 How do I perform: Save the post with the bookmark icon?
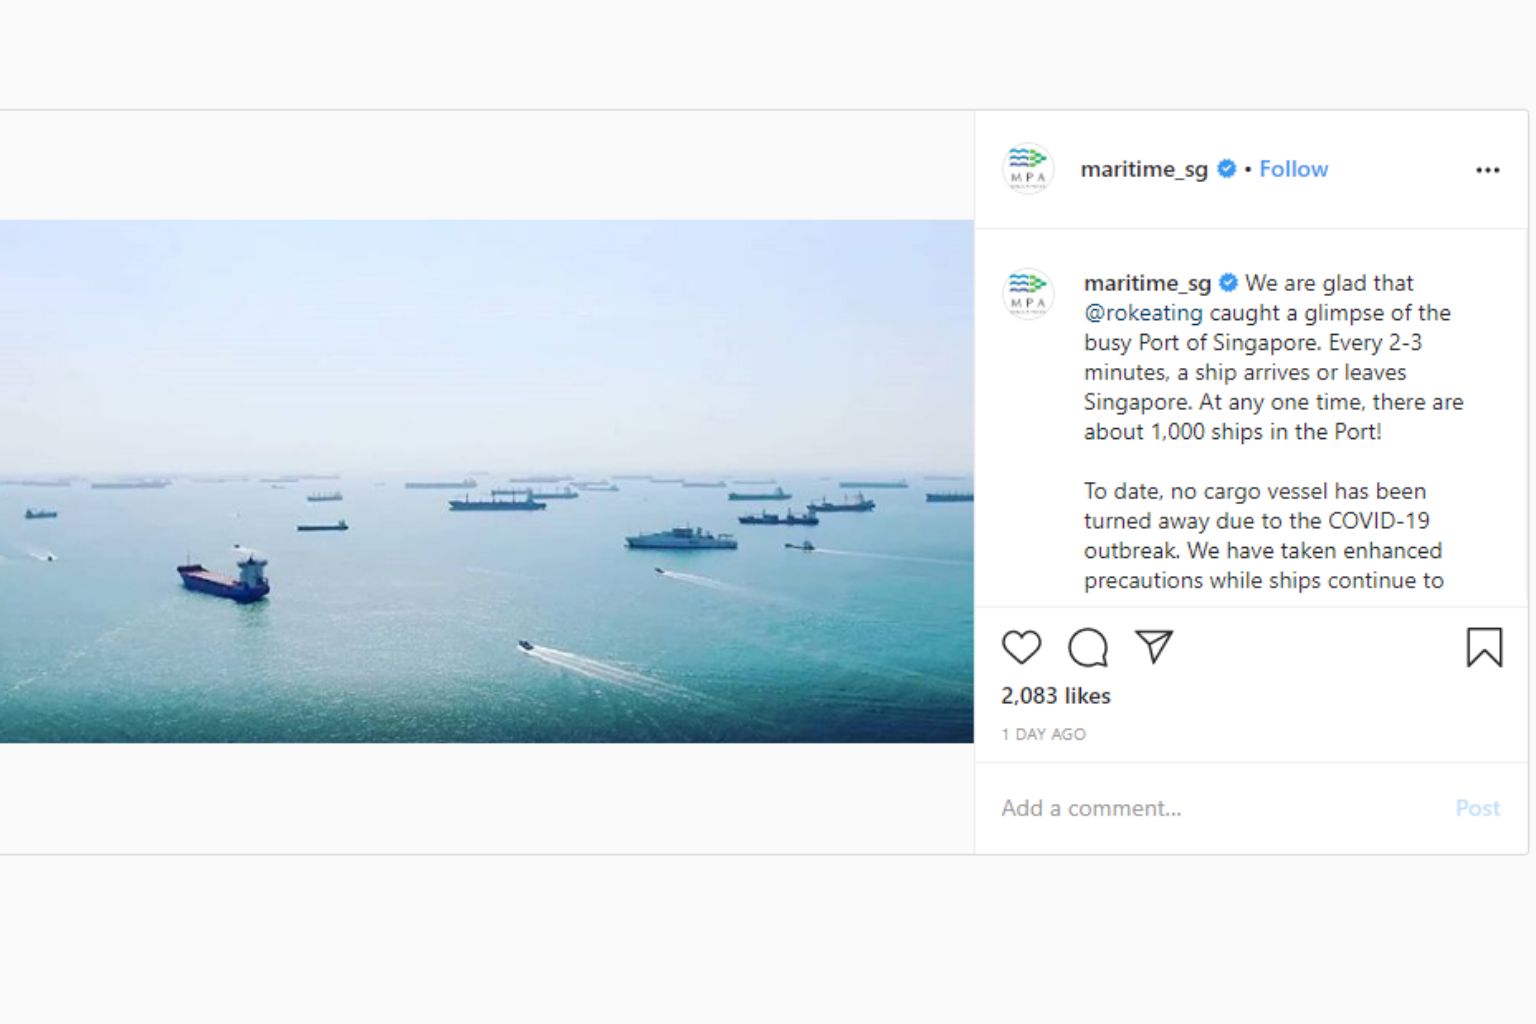click(1484, 647)
